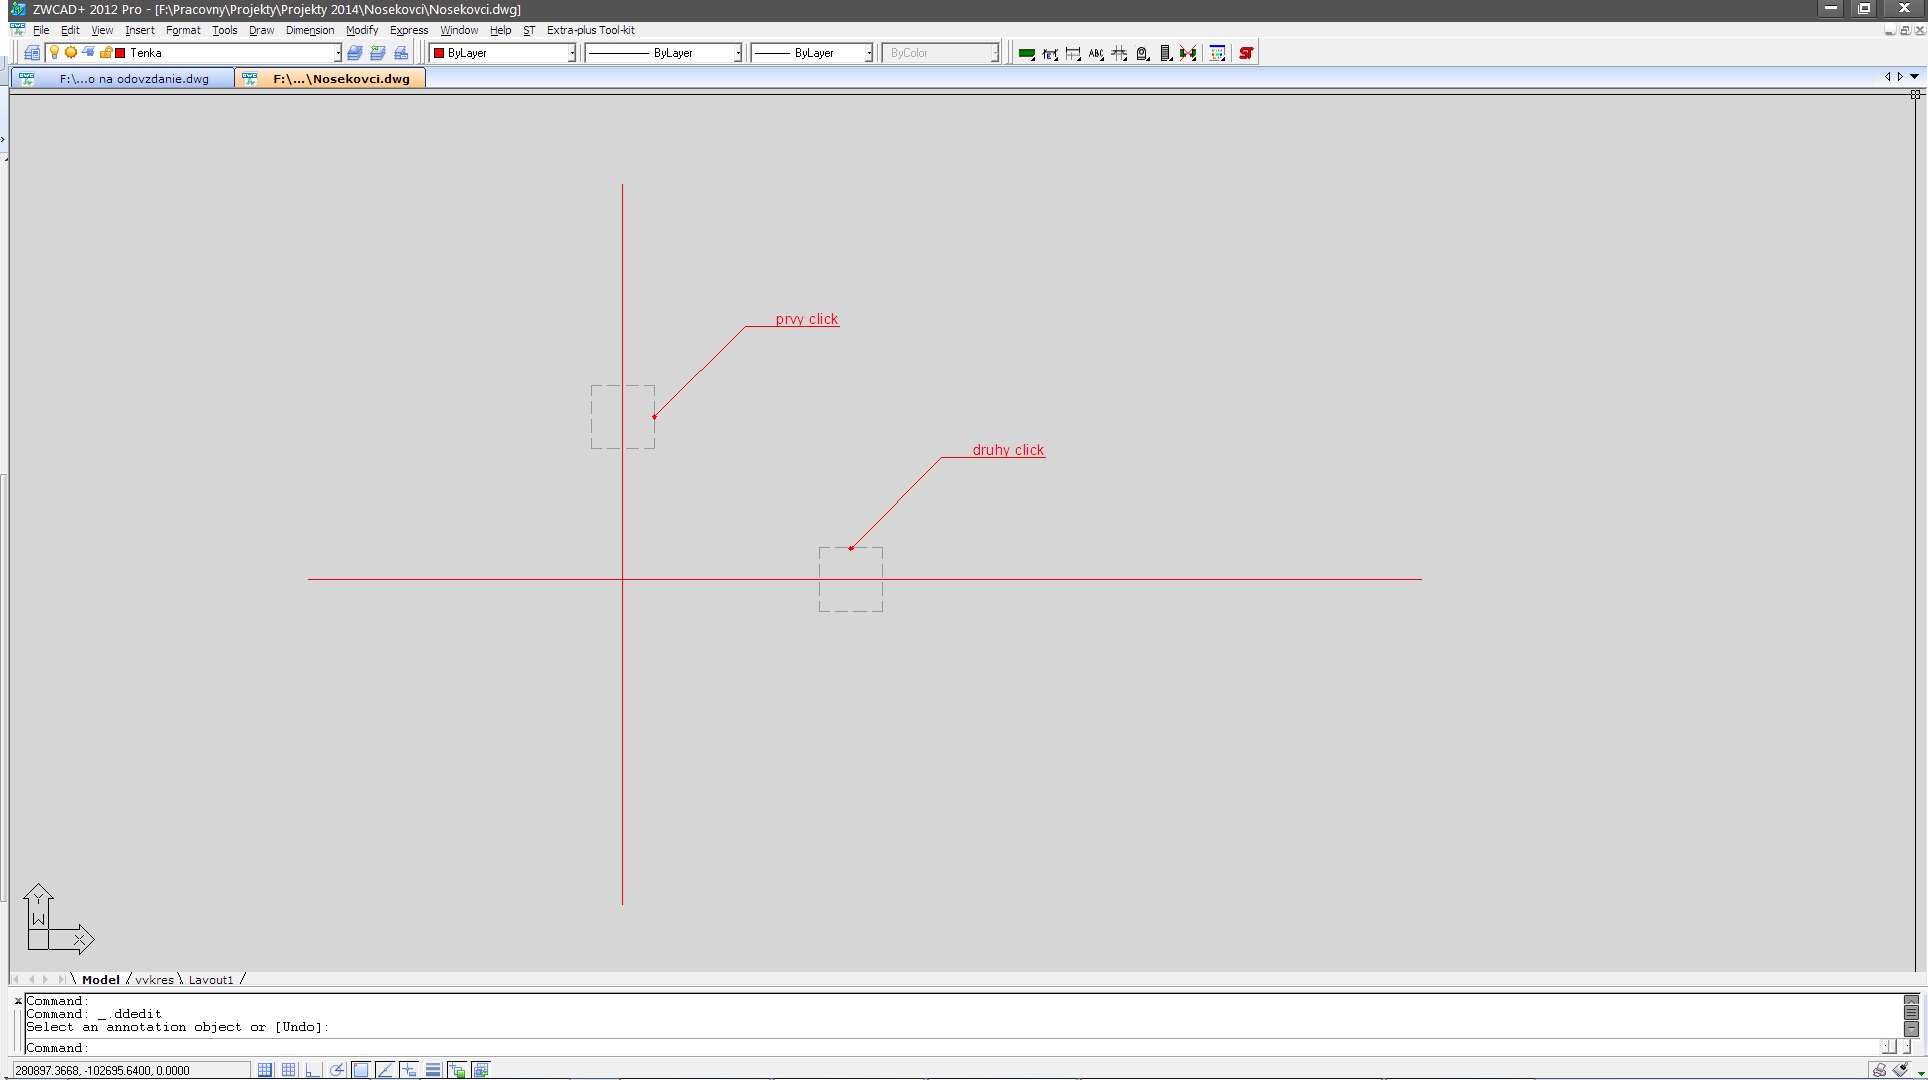
Task: Switch to the vykres layout tab
Action: 154,980
